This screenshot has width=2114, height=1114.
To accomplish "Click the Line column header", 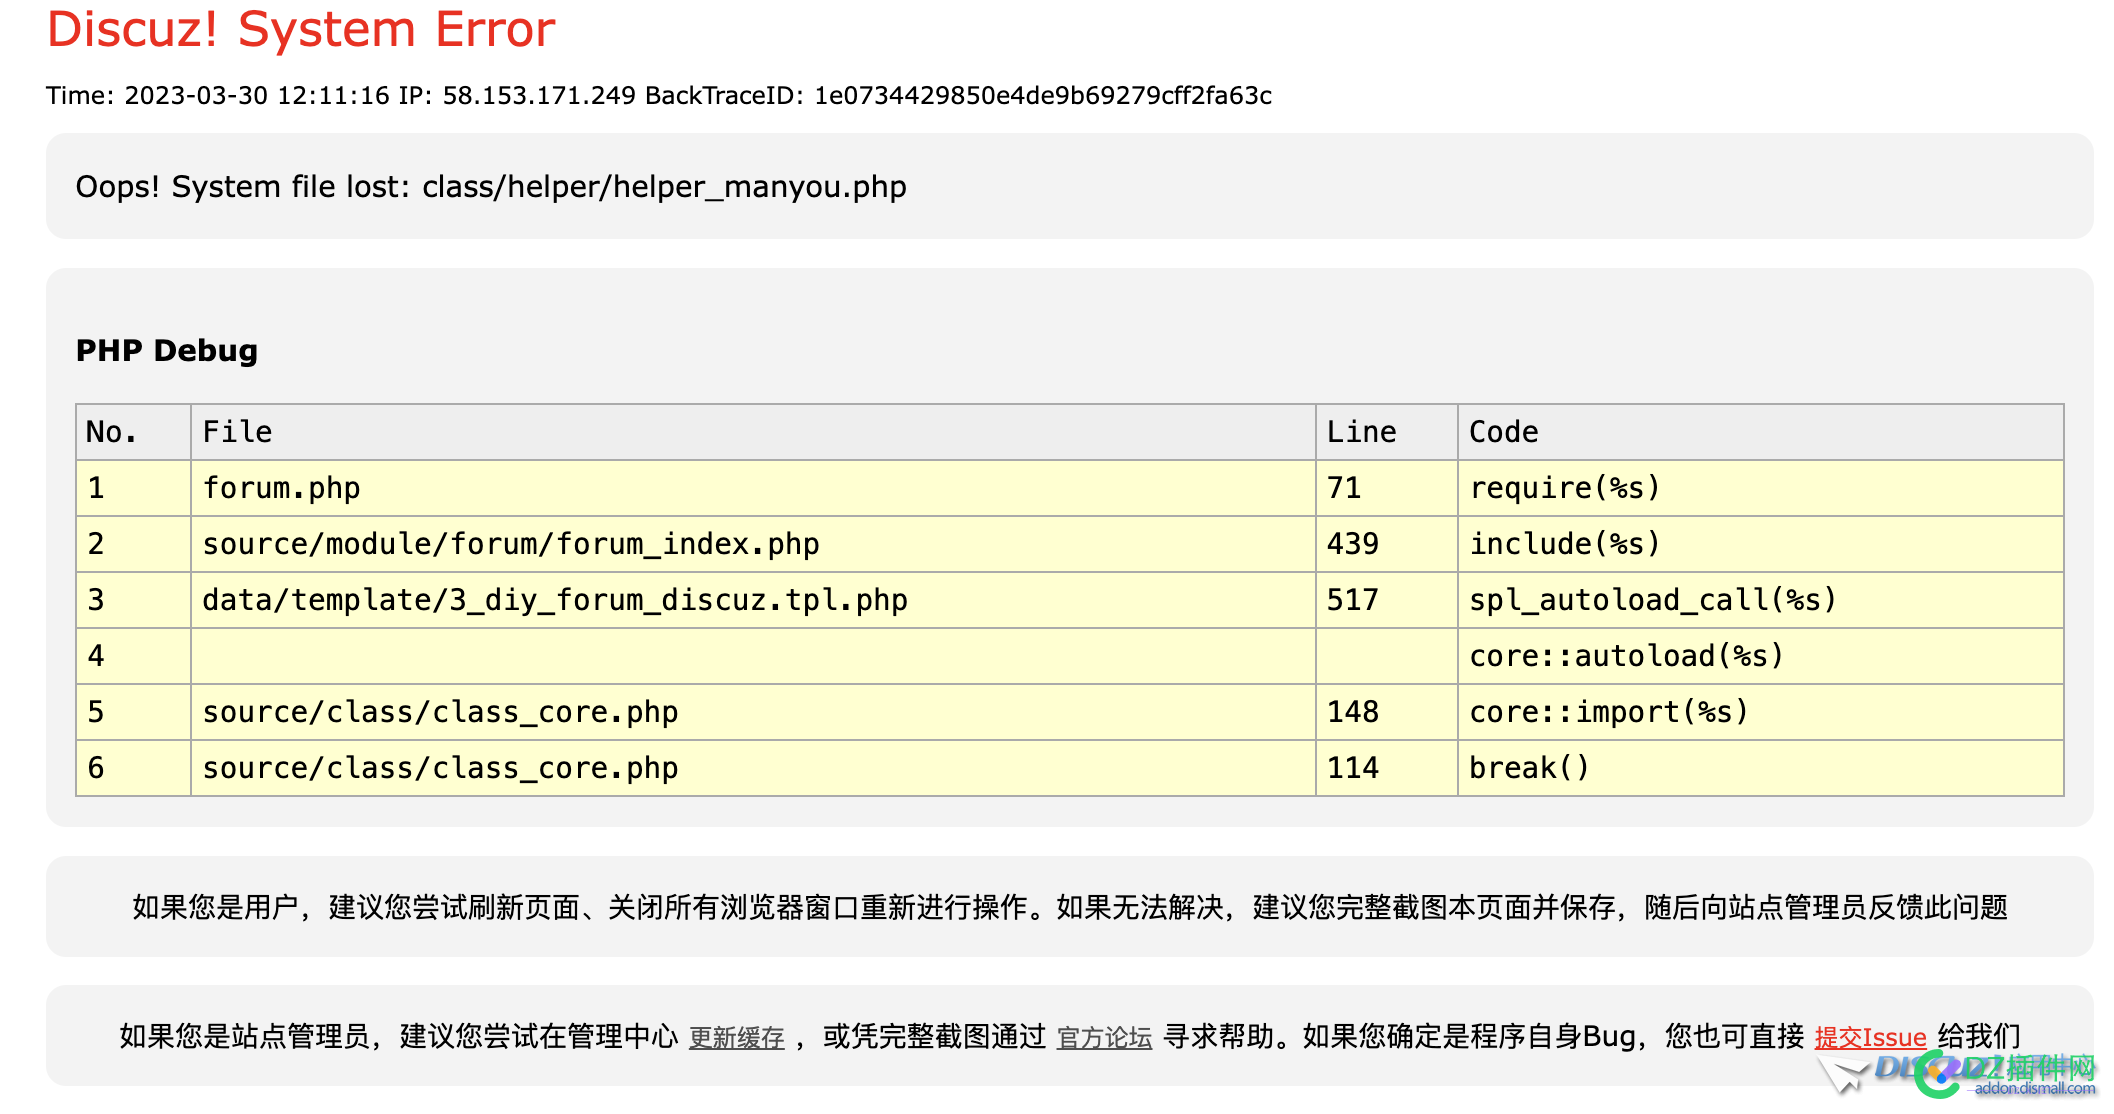I will [1386, 432].
